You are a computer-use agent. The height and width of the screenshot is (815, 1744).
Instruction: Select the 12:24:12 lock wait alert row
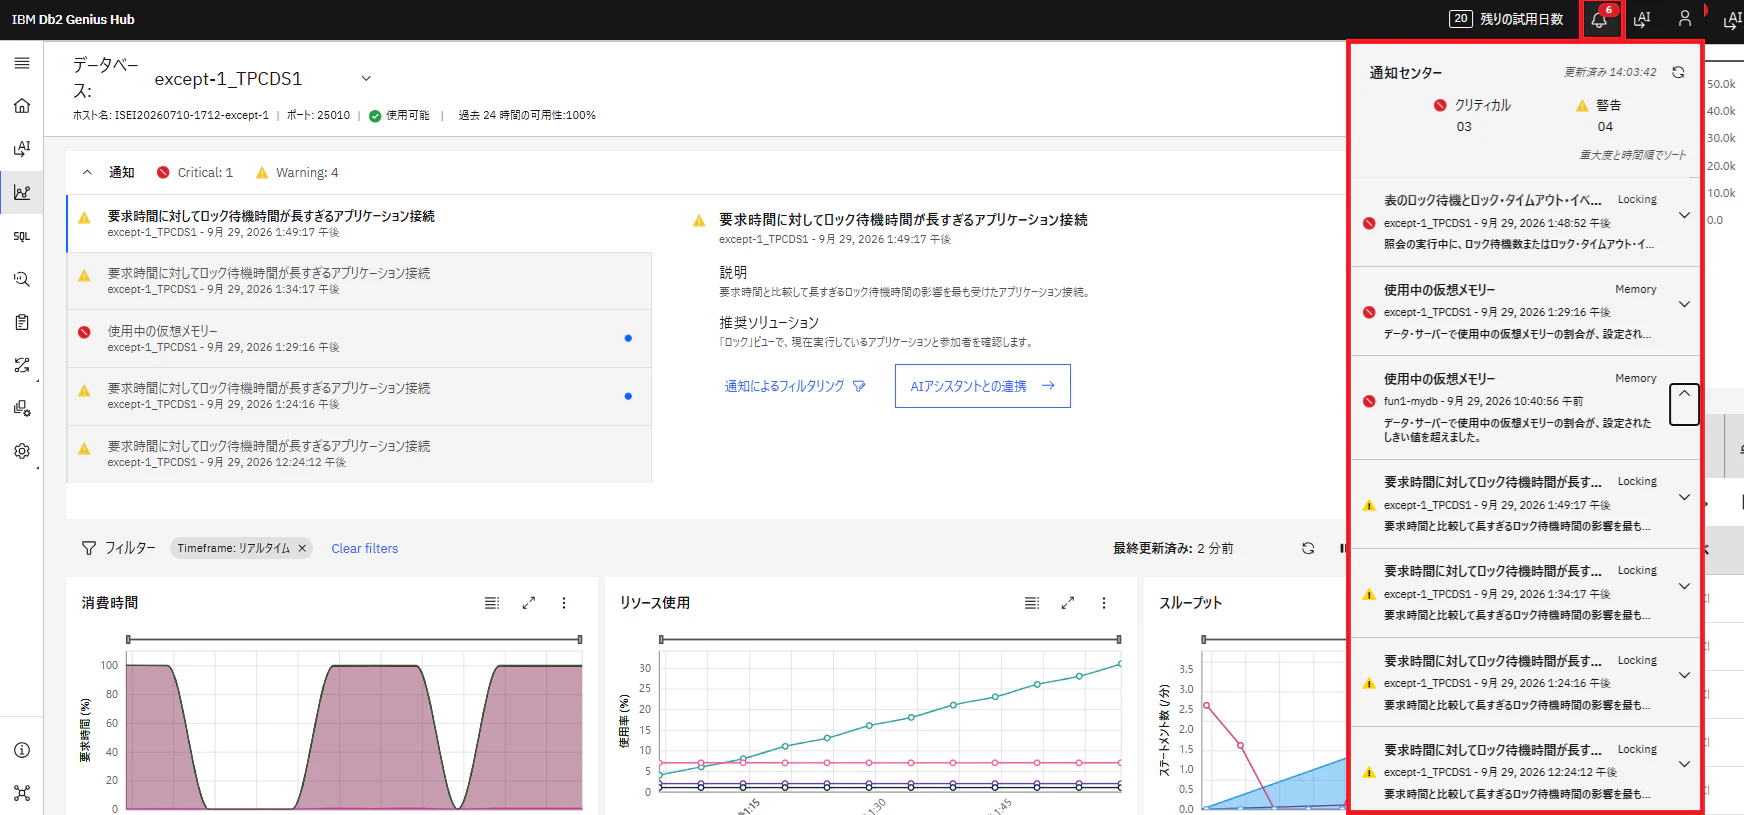tap(360, 454)
